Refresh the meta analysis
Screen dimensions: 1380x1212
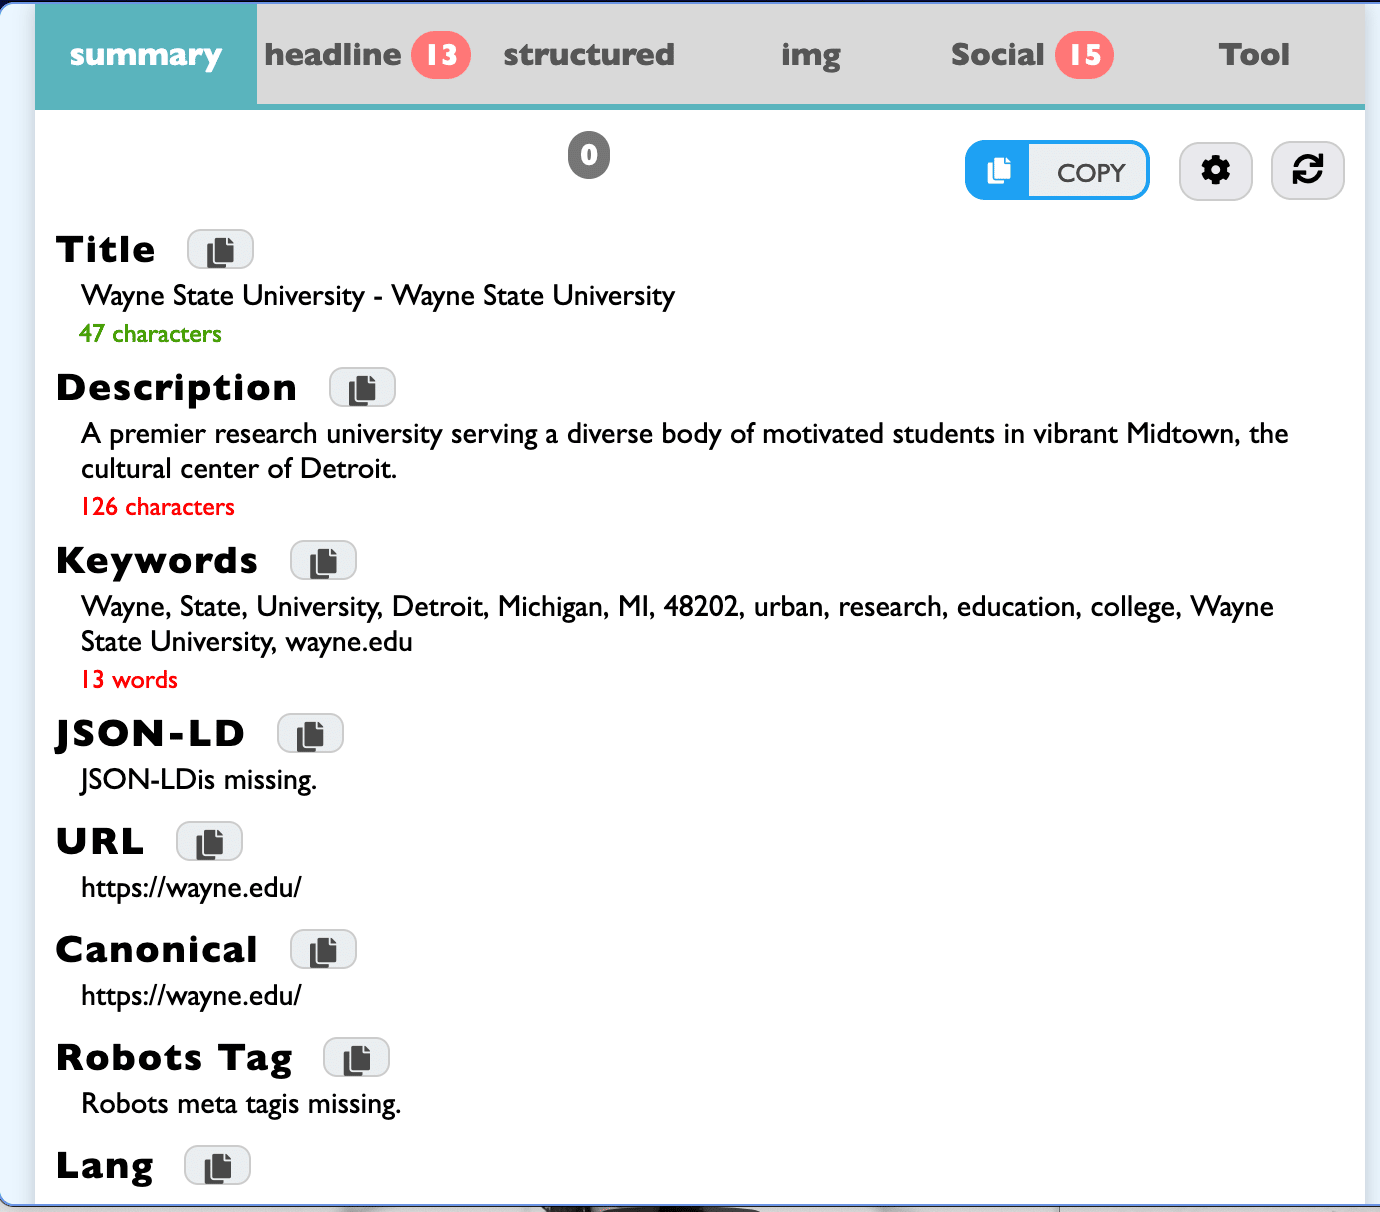coord(1308,171)
